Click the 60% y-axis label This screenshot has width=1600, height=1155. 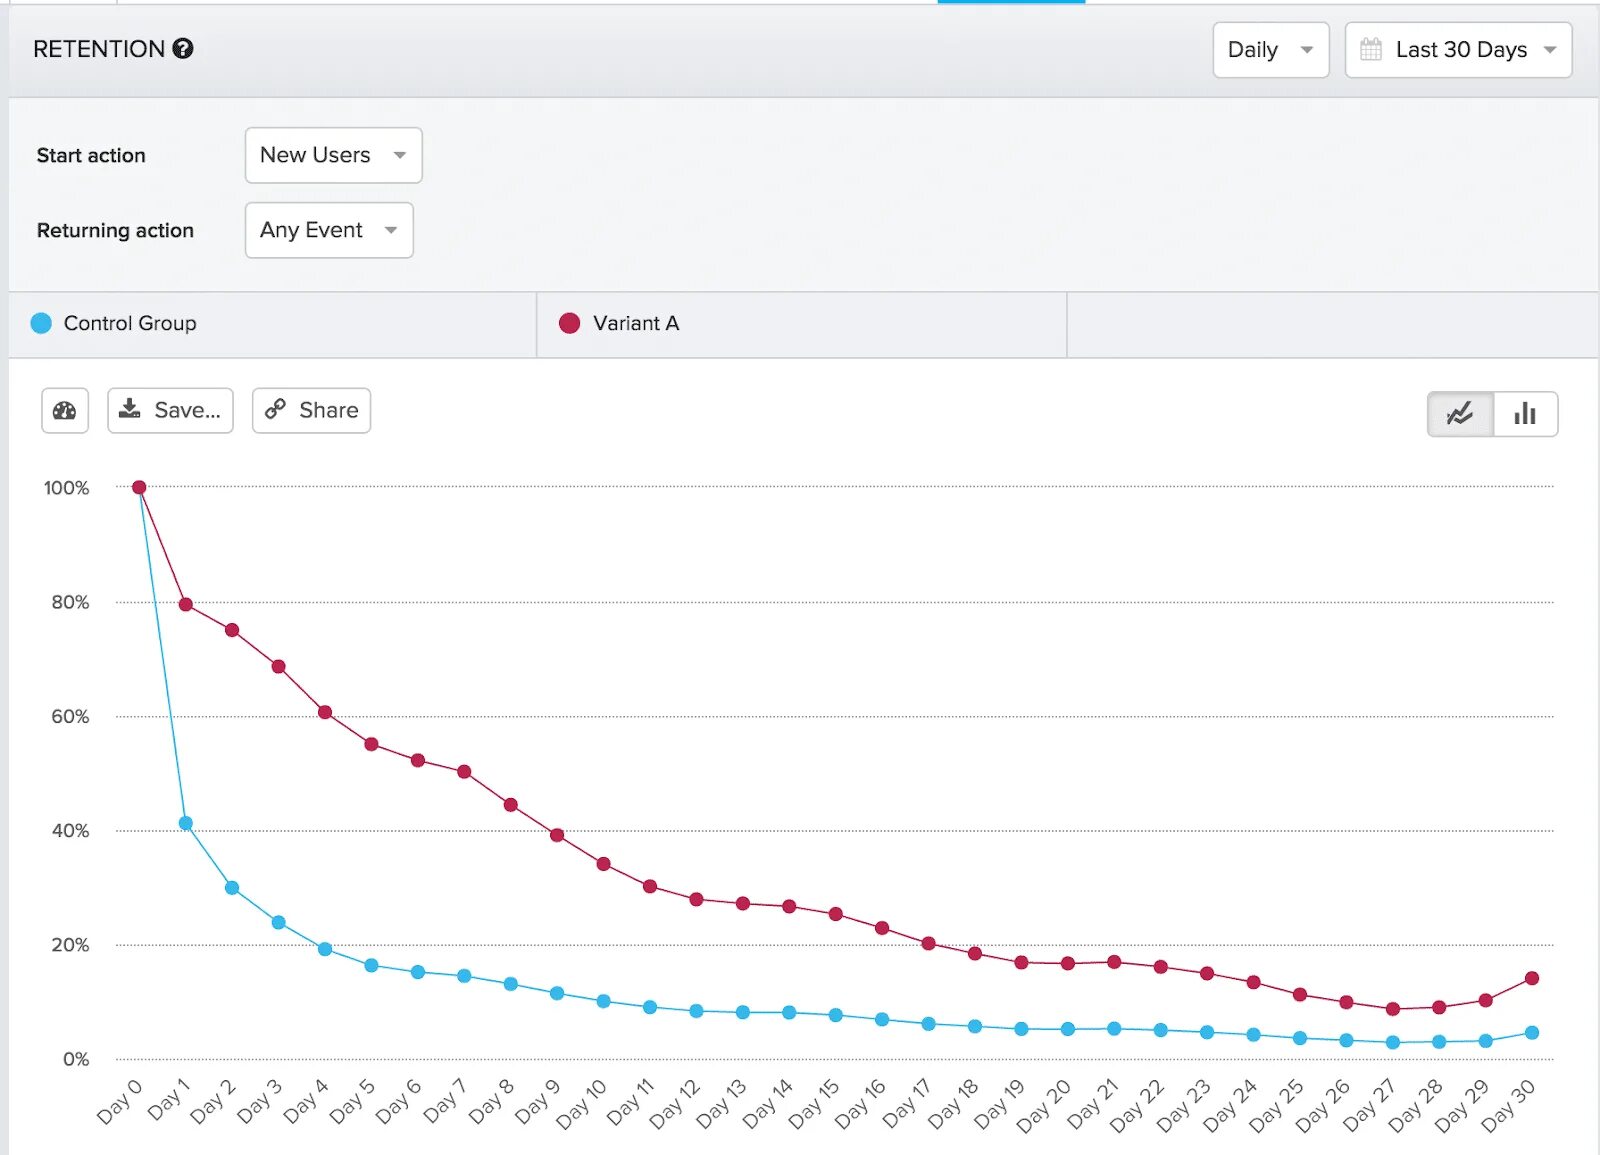(70, 716)
